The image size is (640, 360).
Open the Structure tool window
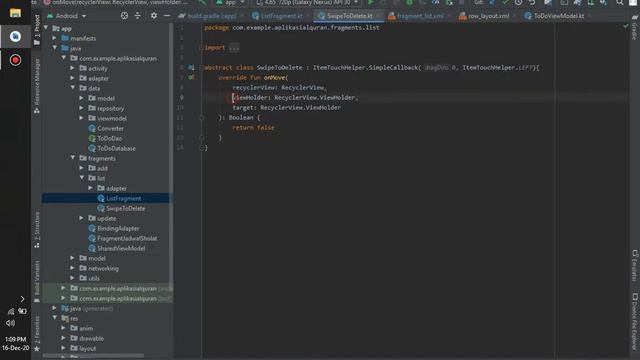(37, 229)
